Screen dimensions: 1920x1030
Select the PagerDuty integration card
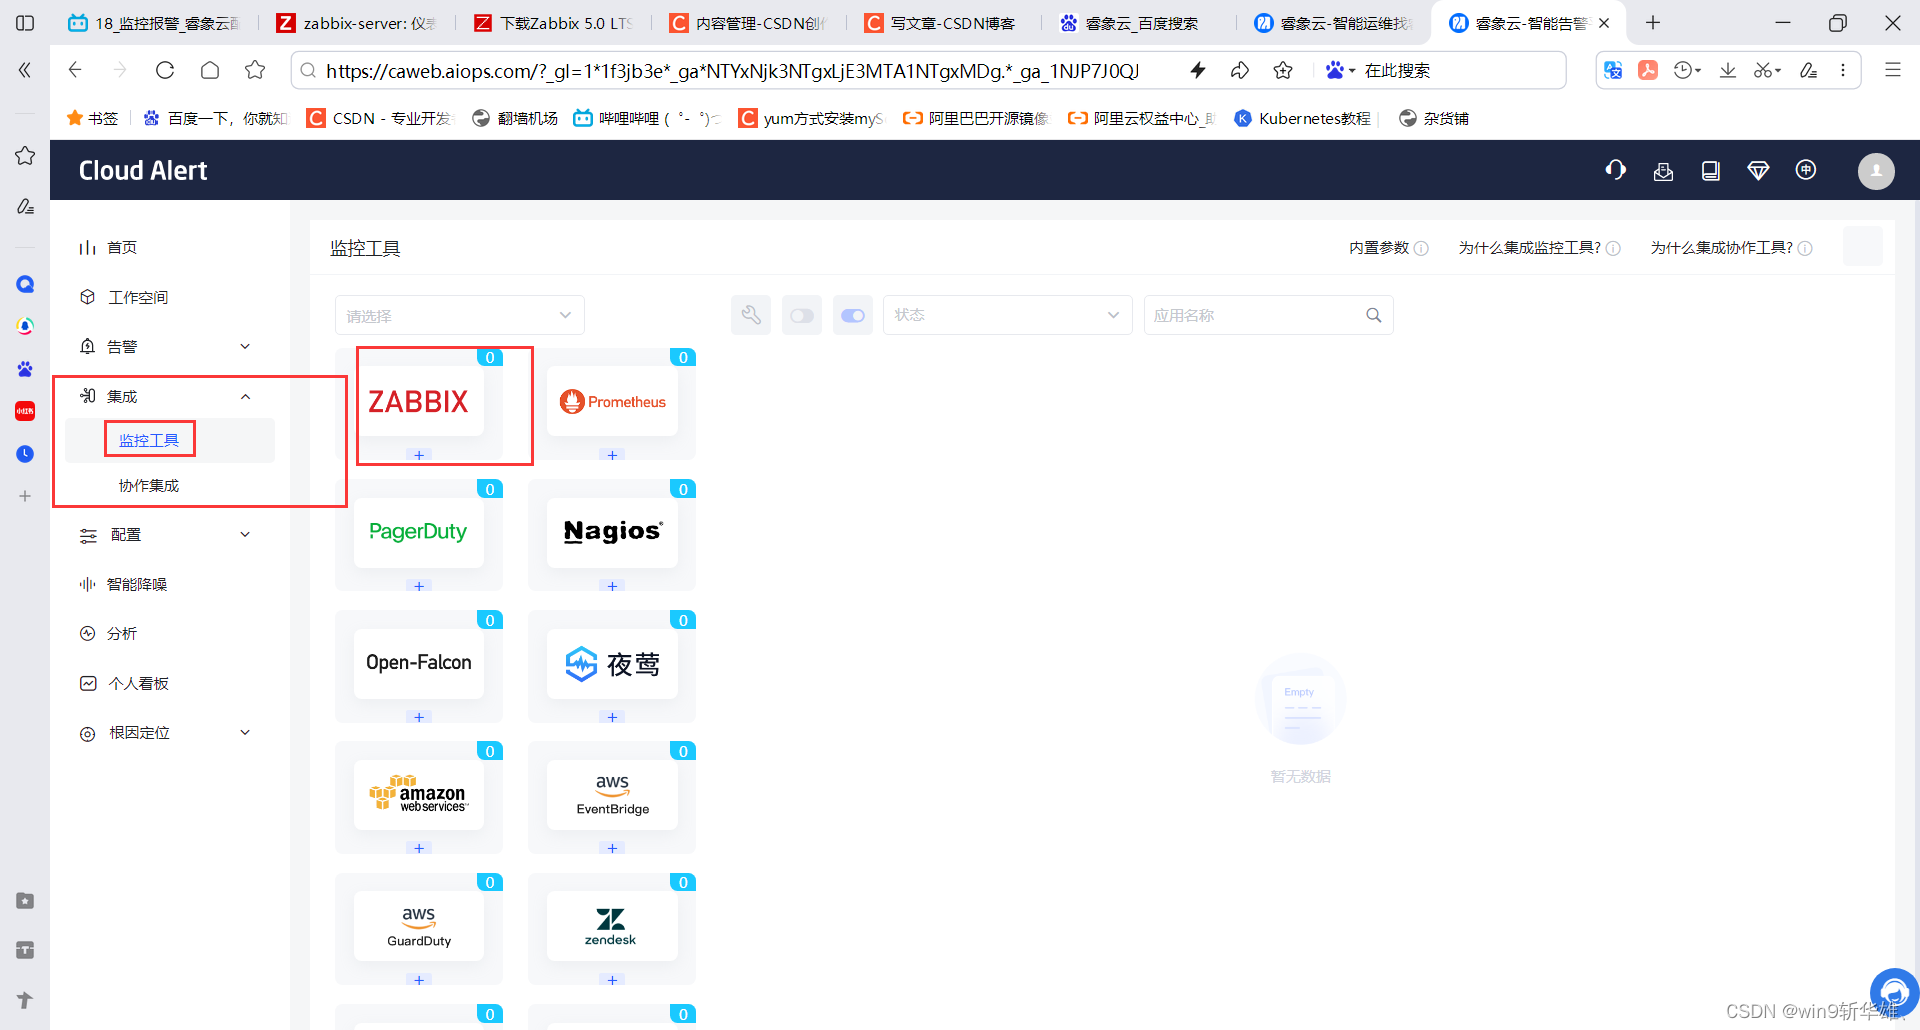[x=419, y=532]
